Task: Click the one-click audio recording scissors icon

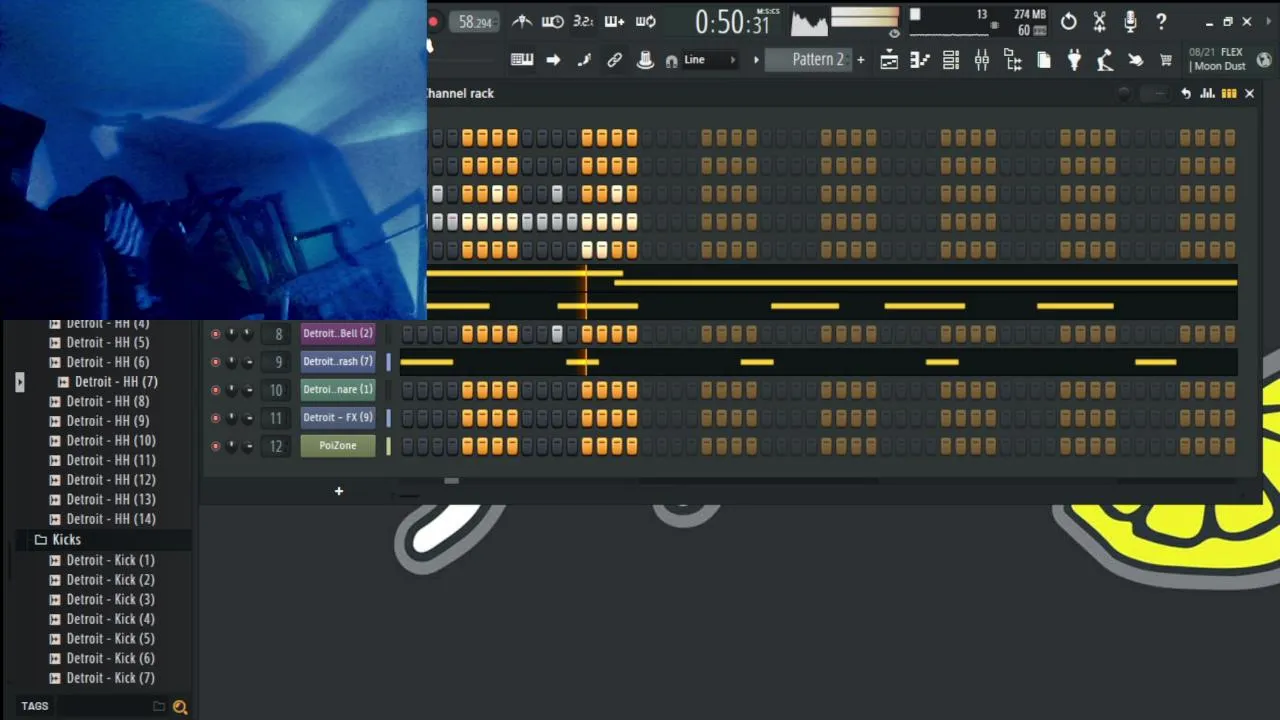Action: tap(1099, 21)
